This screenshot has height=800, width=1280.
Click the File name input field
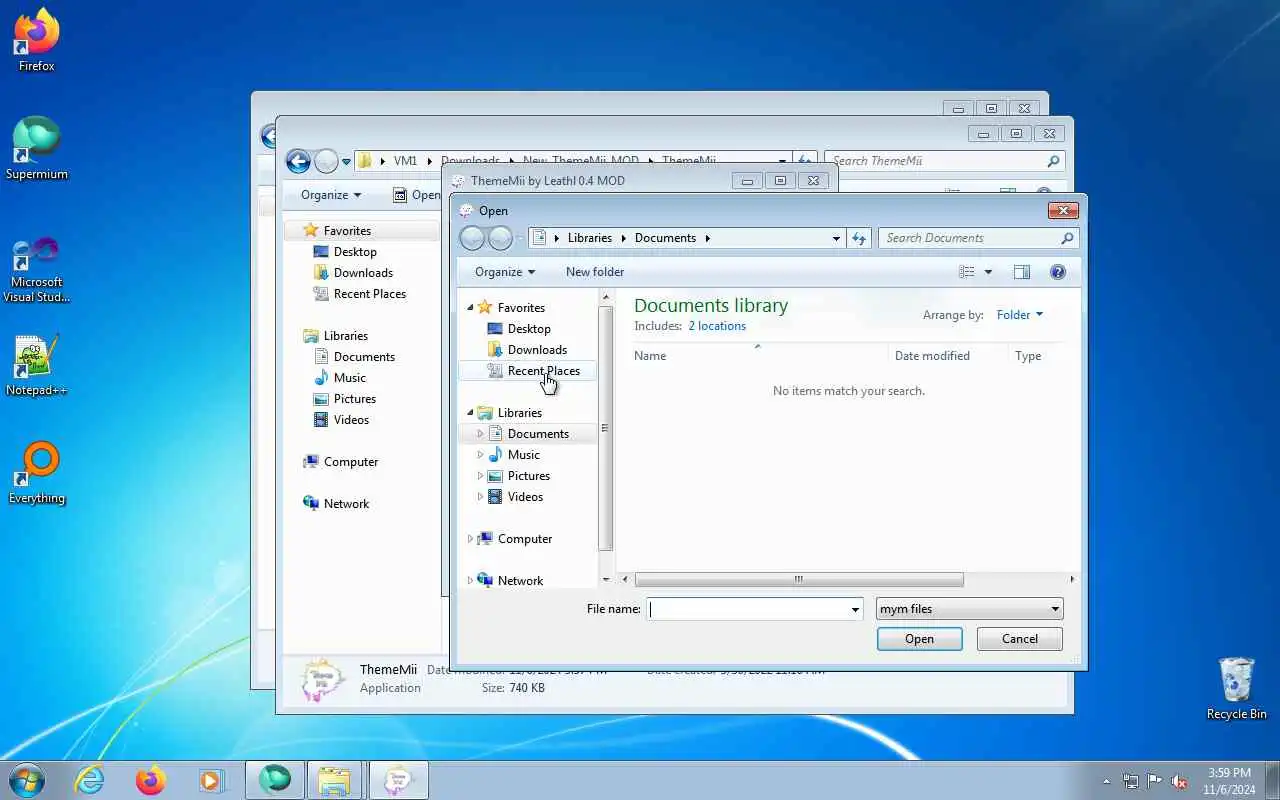tap(747, 609)
